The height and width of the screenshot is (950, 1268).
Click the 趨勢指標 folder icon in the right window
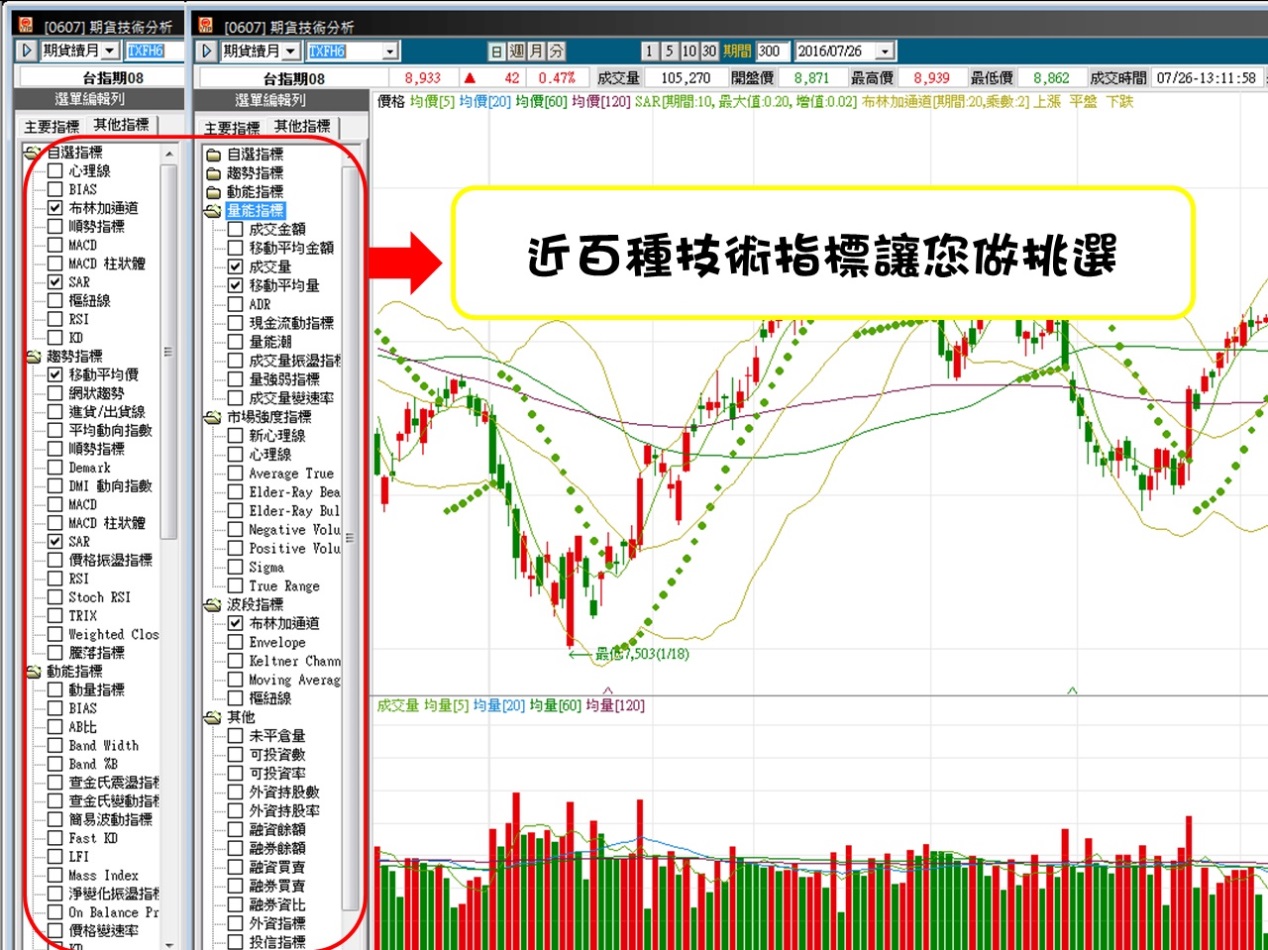[213, 173]
